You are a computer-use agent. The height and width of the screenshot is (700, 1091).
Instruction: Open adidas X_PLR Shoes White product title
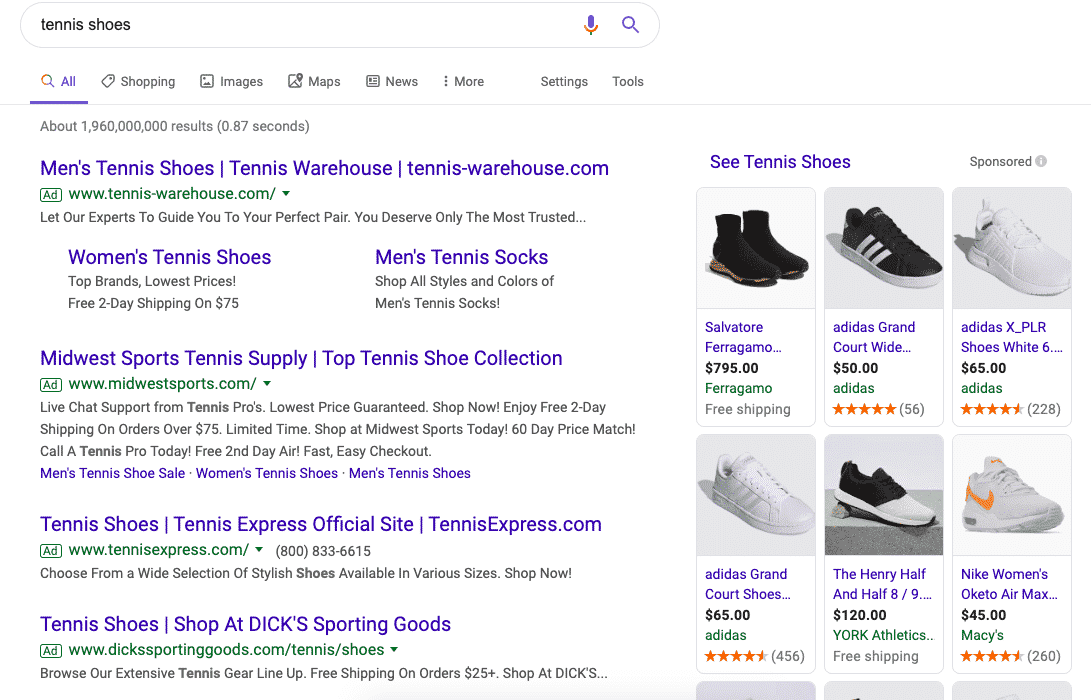1012,337
